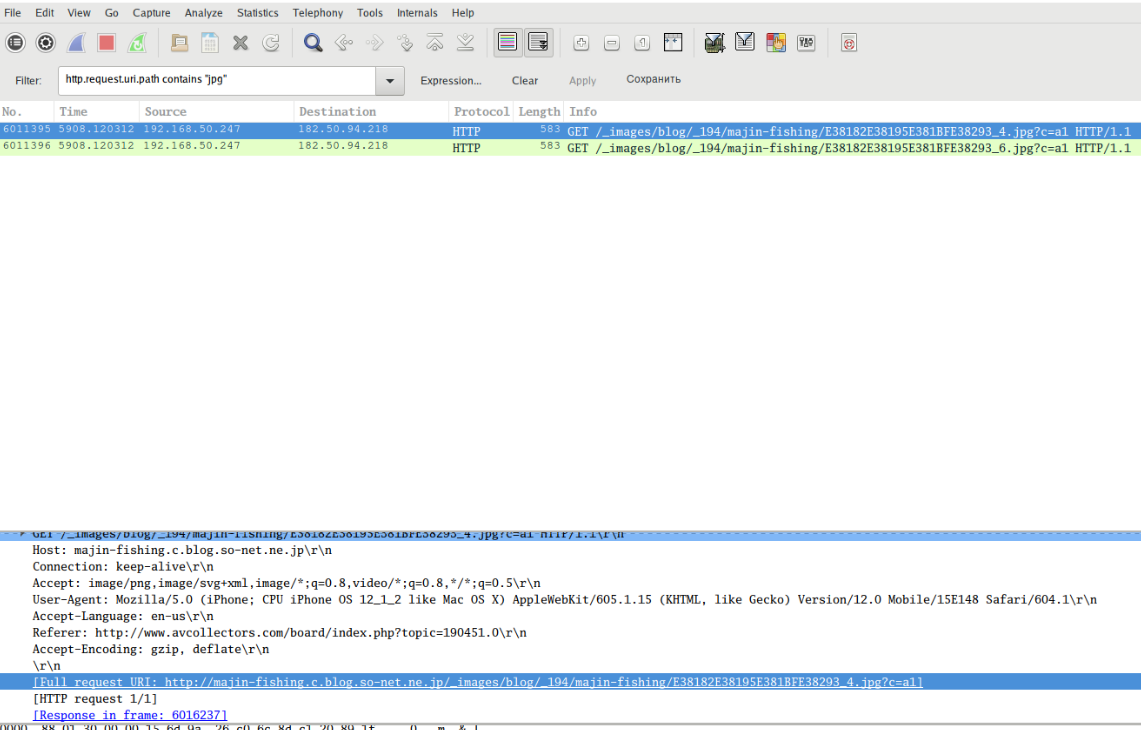Screen dimensions: 1141x730
Task: Open the Statistics menu
Action: pos(257,13)
